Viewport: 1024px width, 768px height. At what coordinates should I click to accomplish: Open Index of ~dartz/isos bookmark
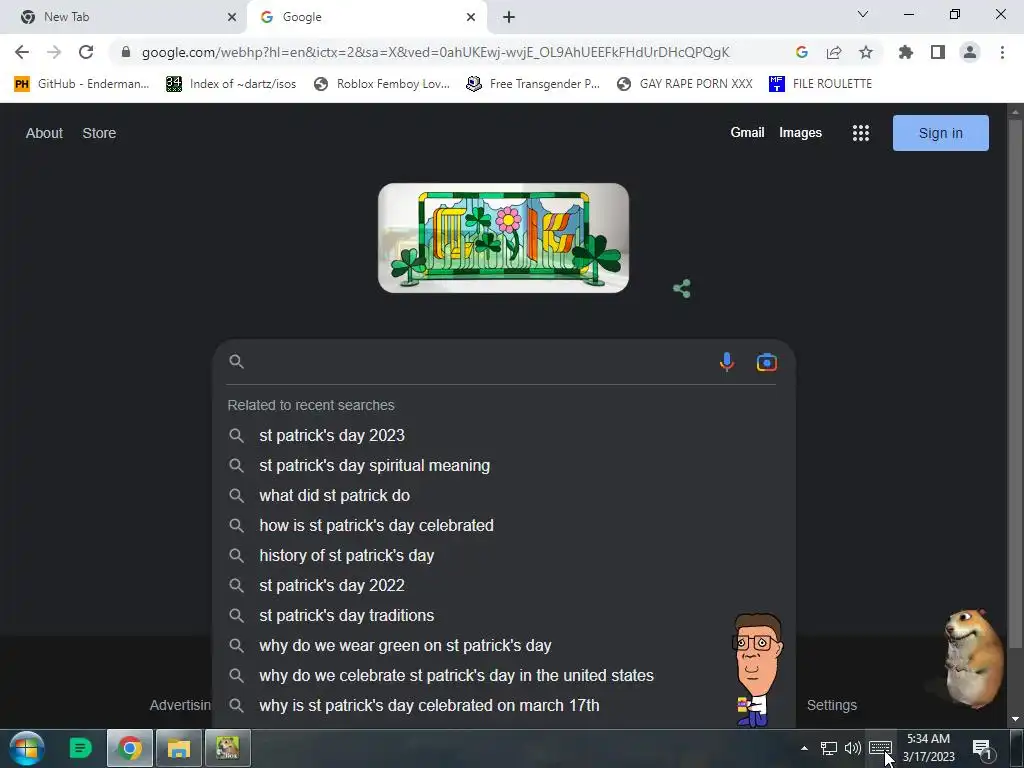tap(231, 84)
